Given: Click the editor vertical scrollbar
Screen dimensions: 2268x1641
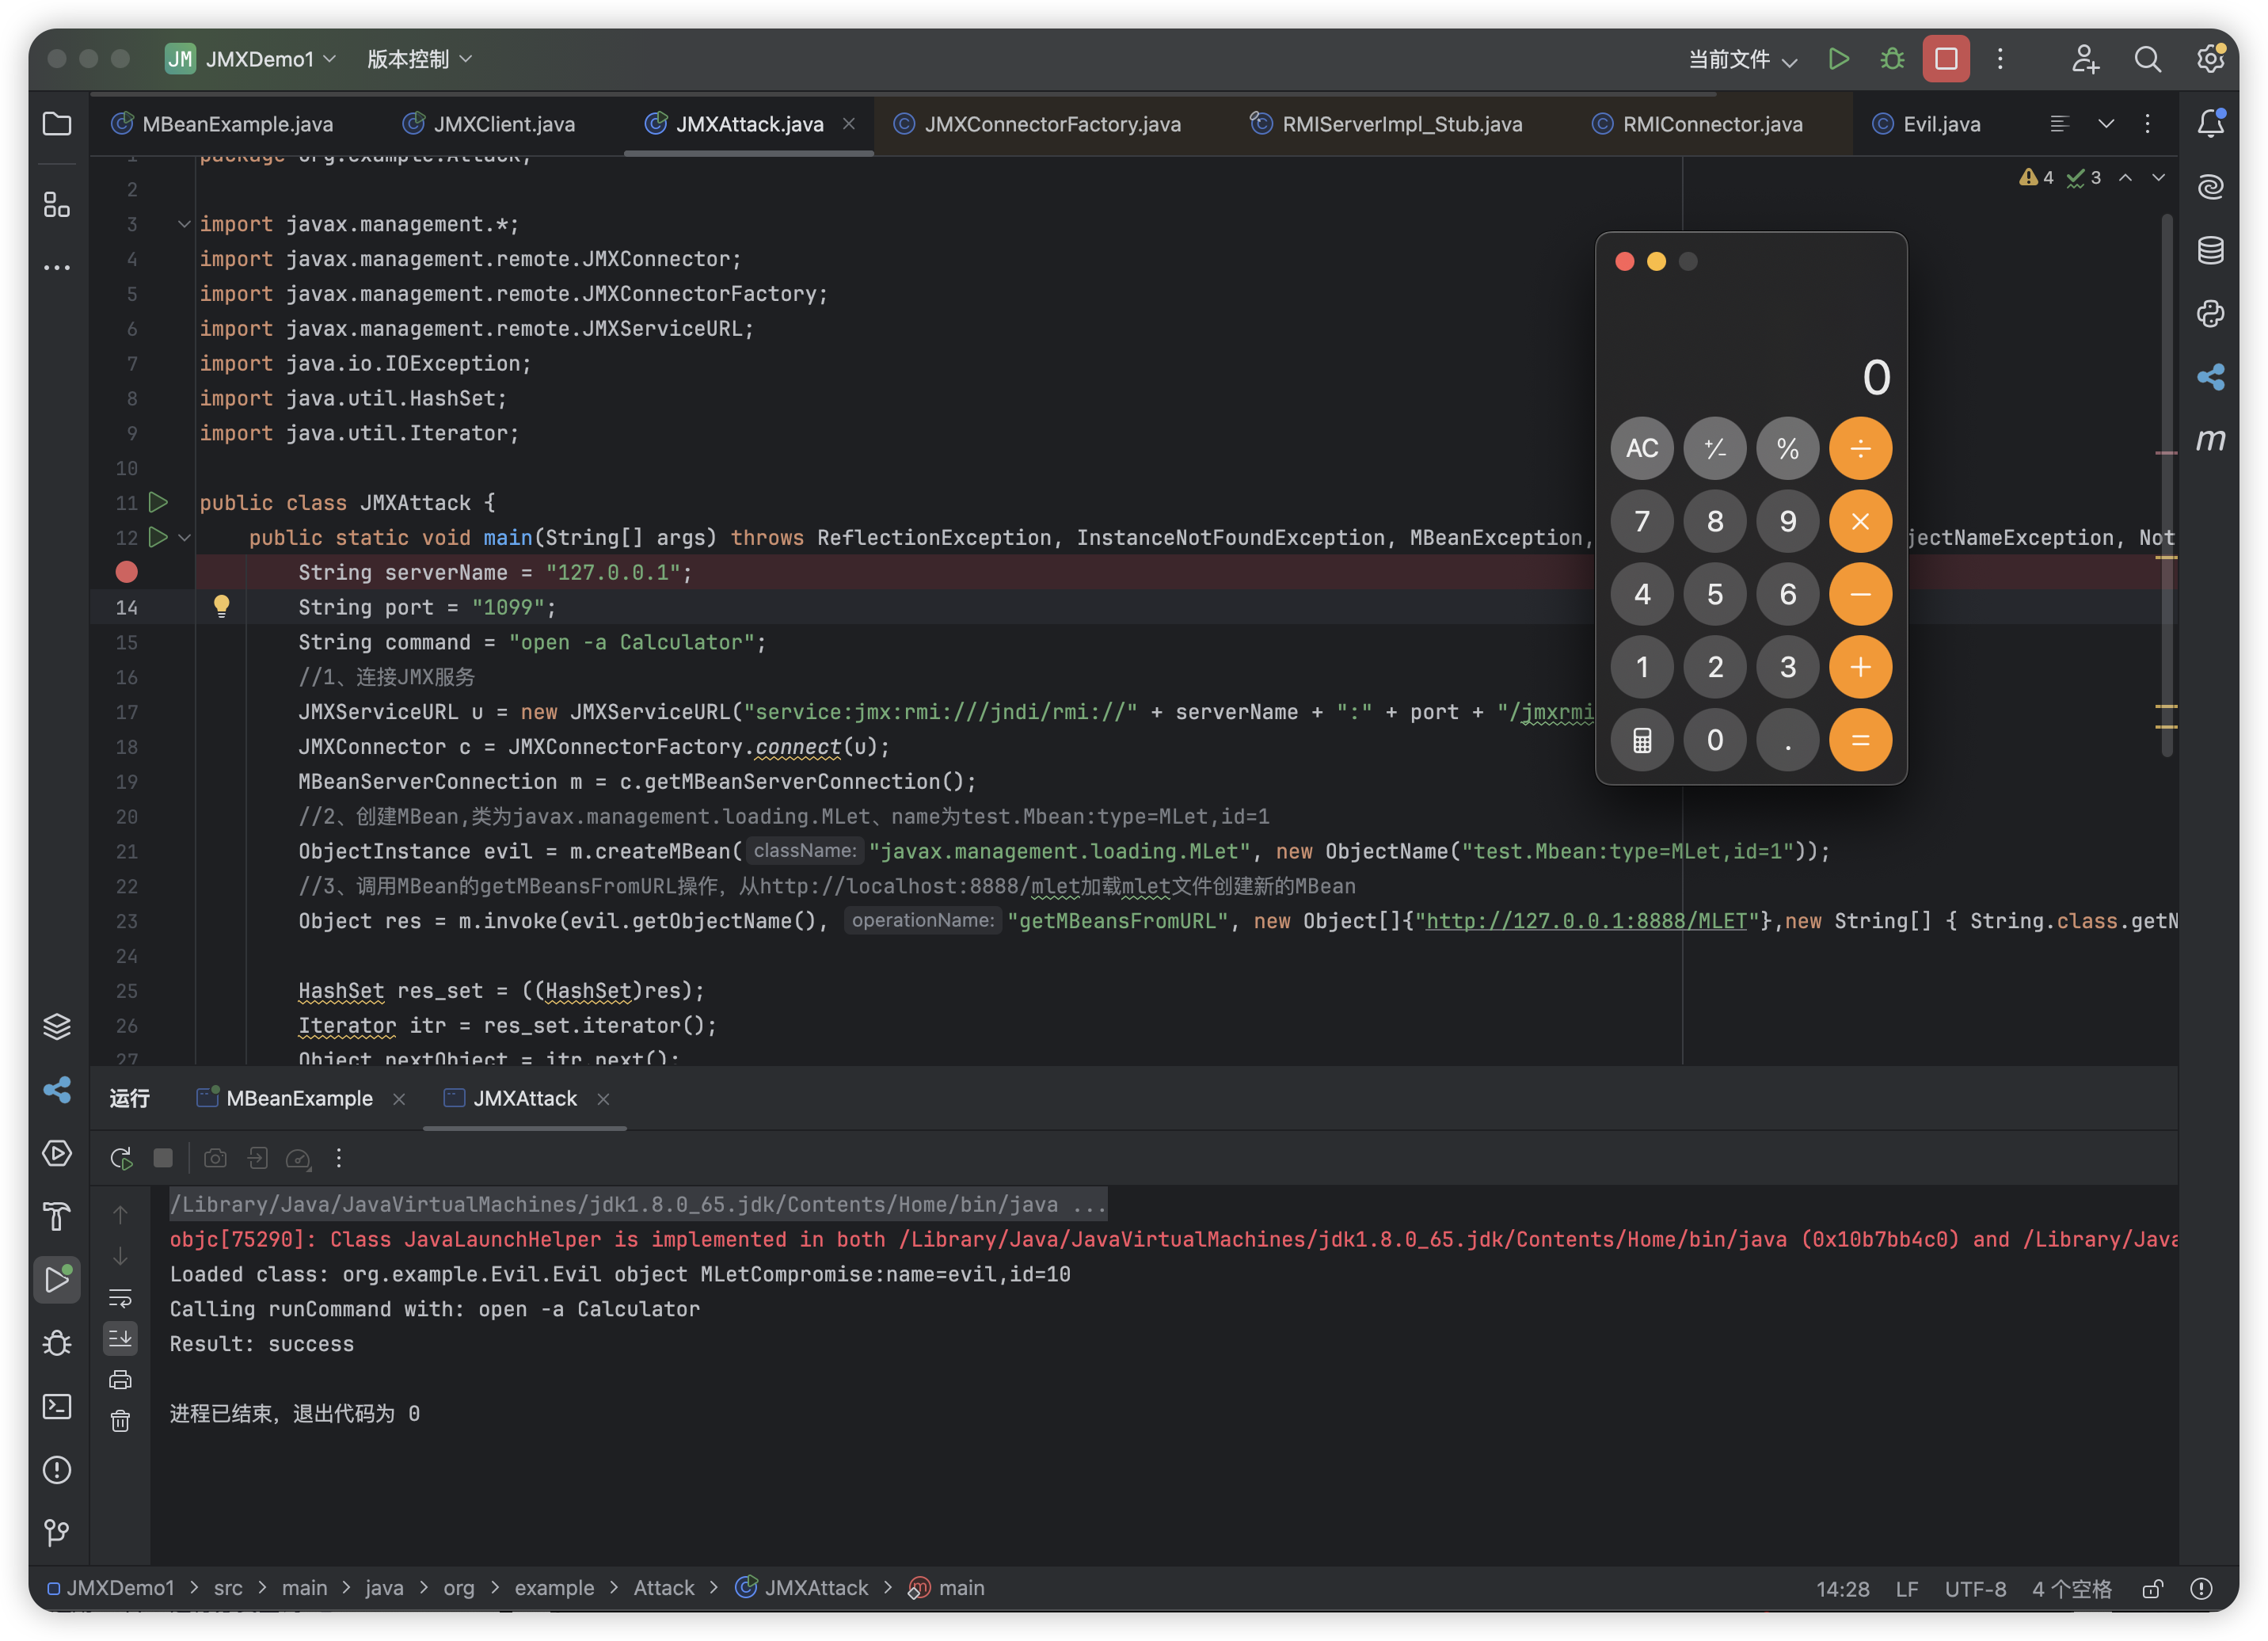Looking at the screenshot, I should pos(2166,486).
